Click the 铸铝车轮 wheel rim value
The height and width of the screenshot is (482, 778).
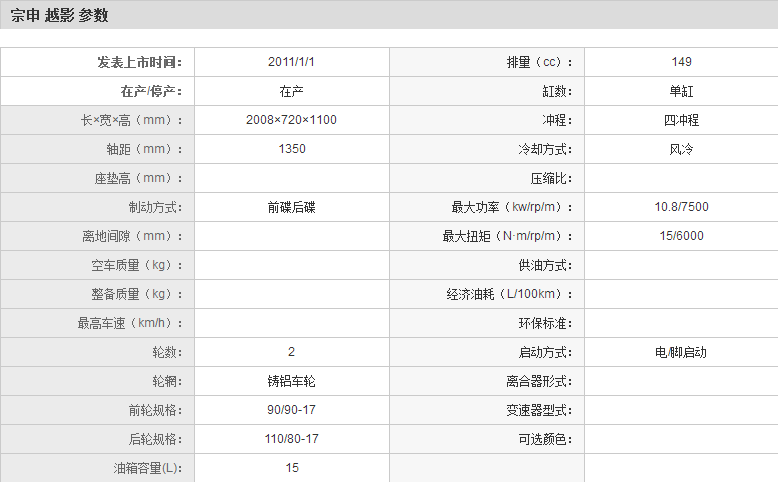(291, 381)
